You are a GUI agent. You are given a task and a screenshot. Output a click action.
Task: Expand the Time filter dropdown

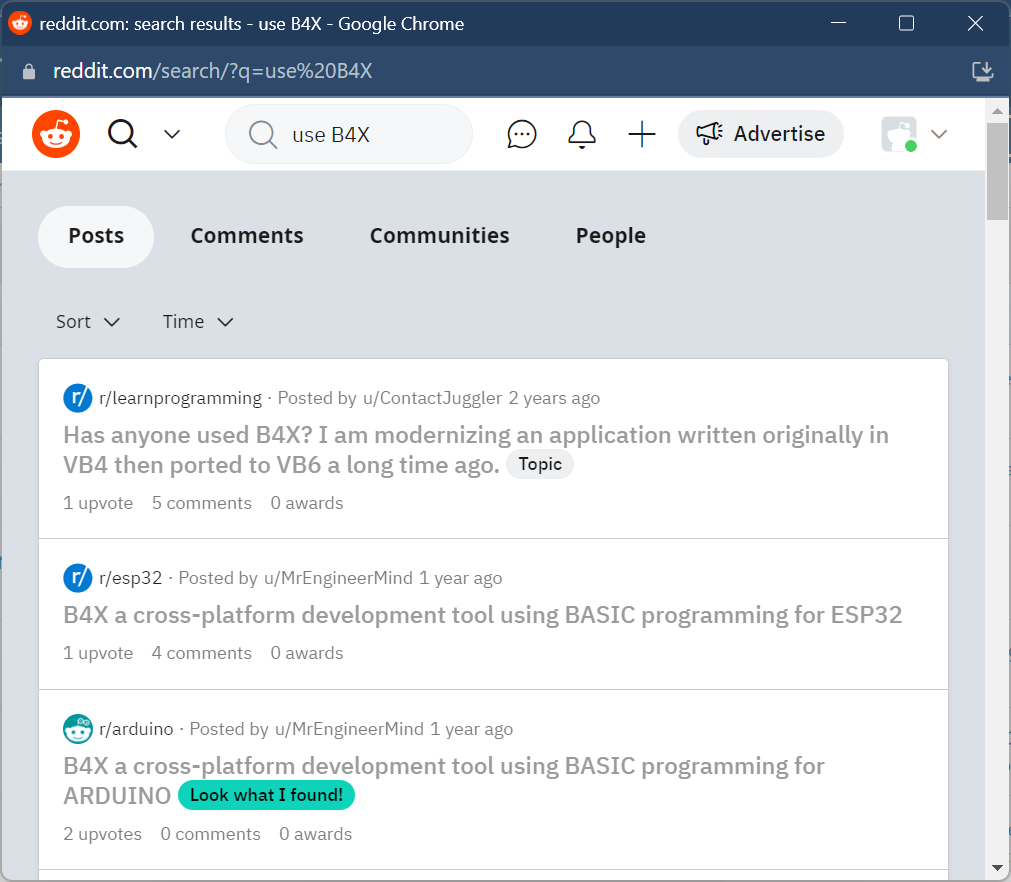pos(198,321)
